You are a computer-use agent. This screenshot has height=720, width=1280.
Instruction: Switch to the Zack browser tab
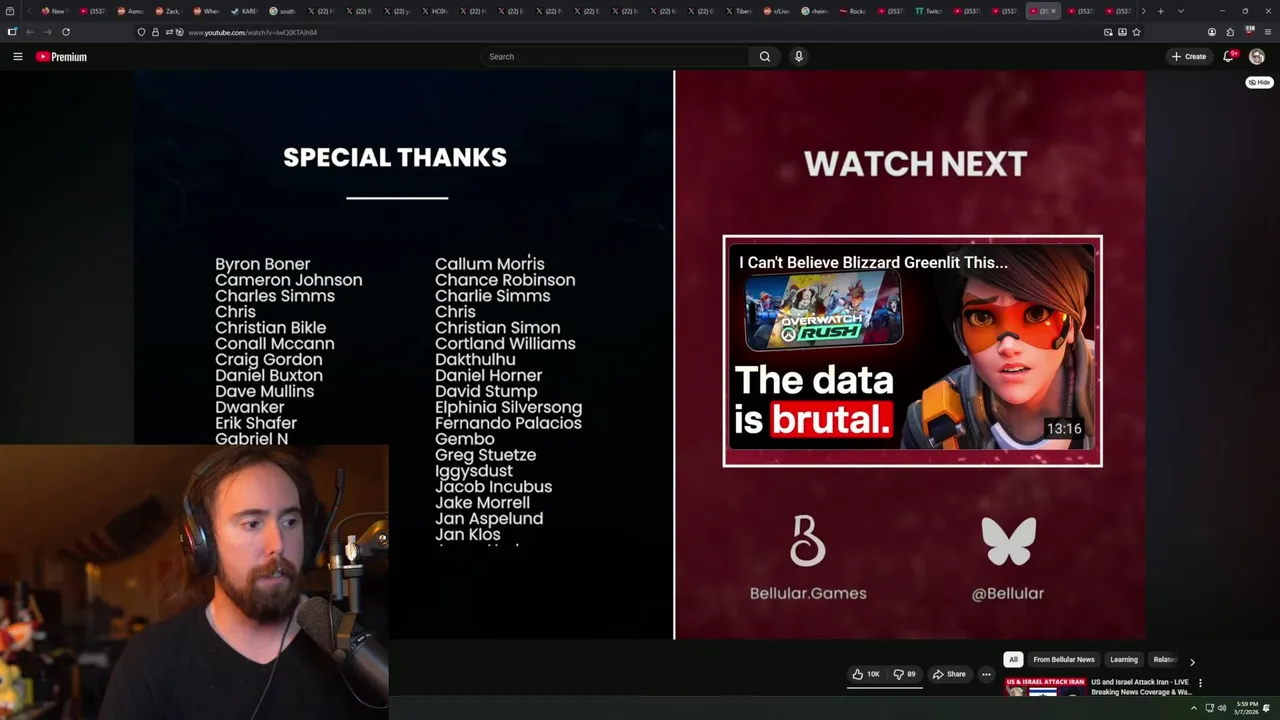[170, 11]
